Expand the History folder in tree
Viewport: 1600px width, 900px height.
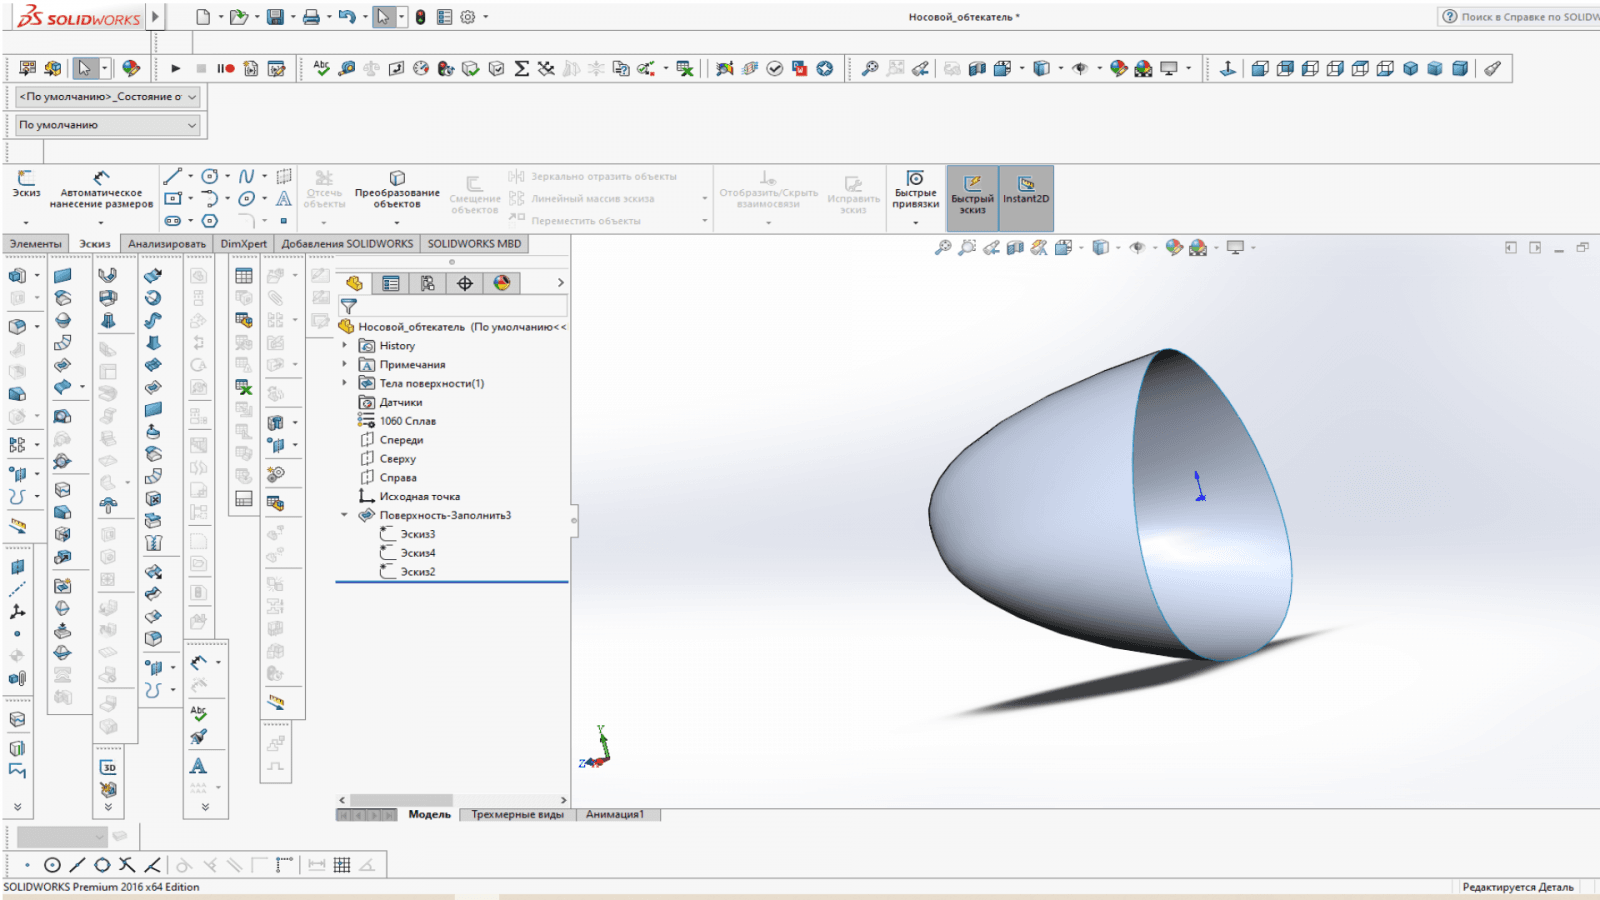point(345,346)
